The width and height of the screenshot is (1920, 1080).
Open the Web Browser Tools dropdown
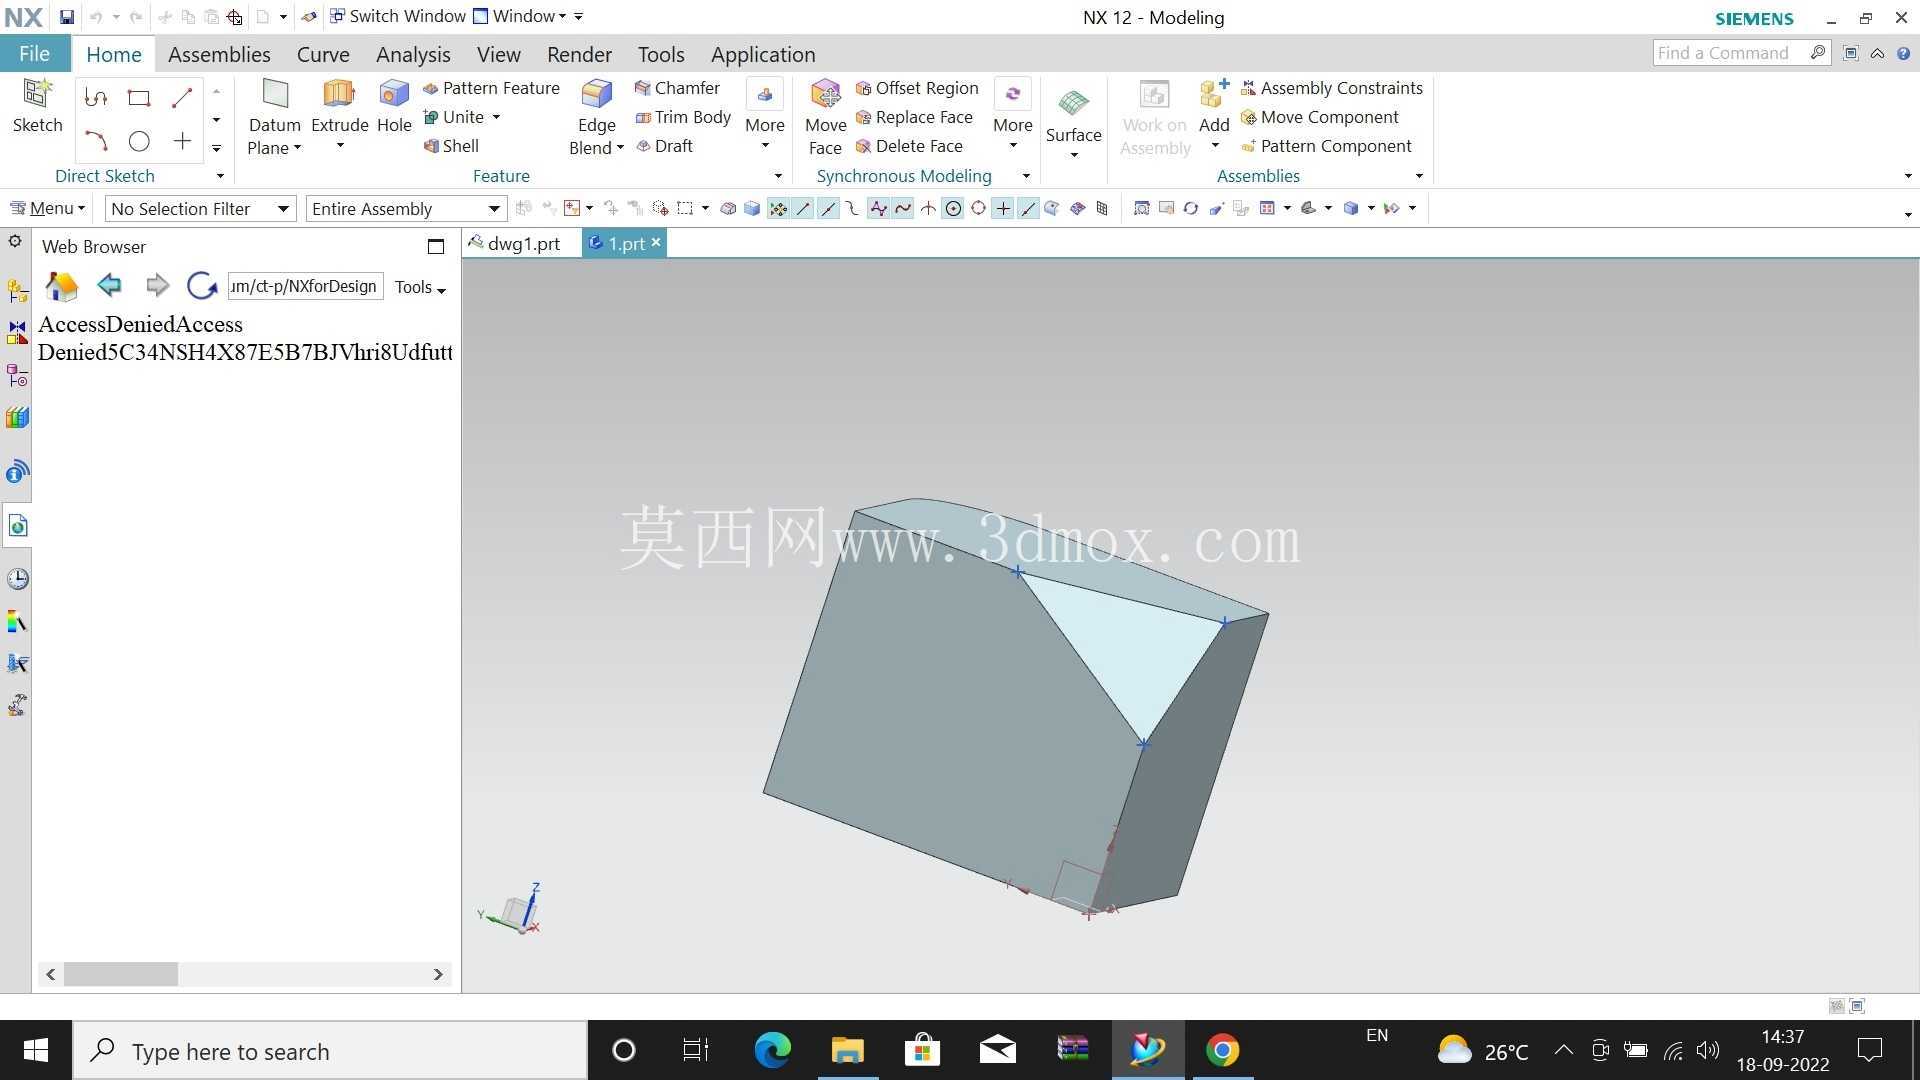point(420,287)
